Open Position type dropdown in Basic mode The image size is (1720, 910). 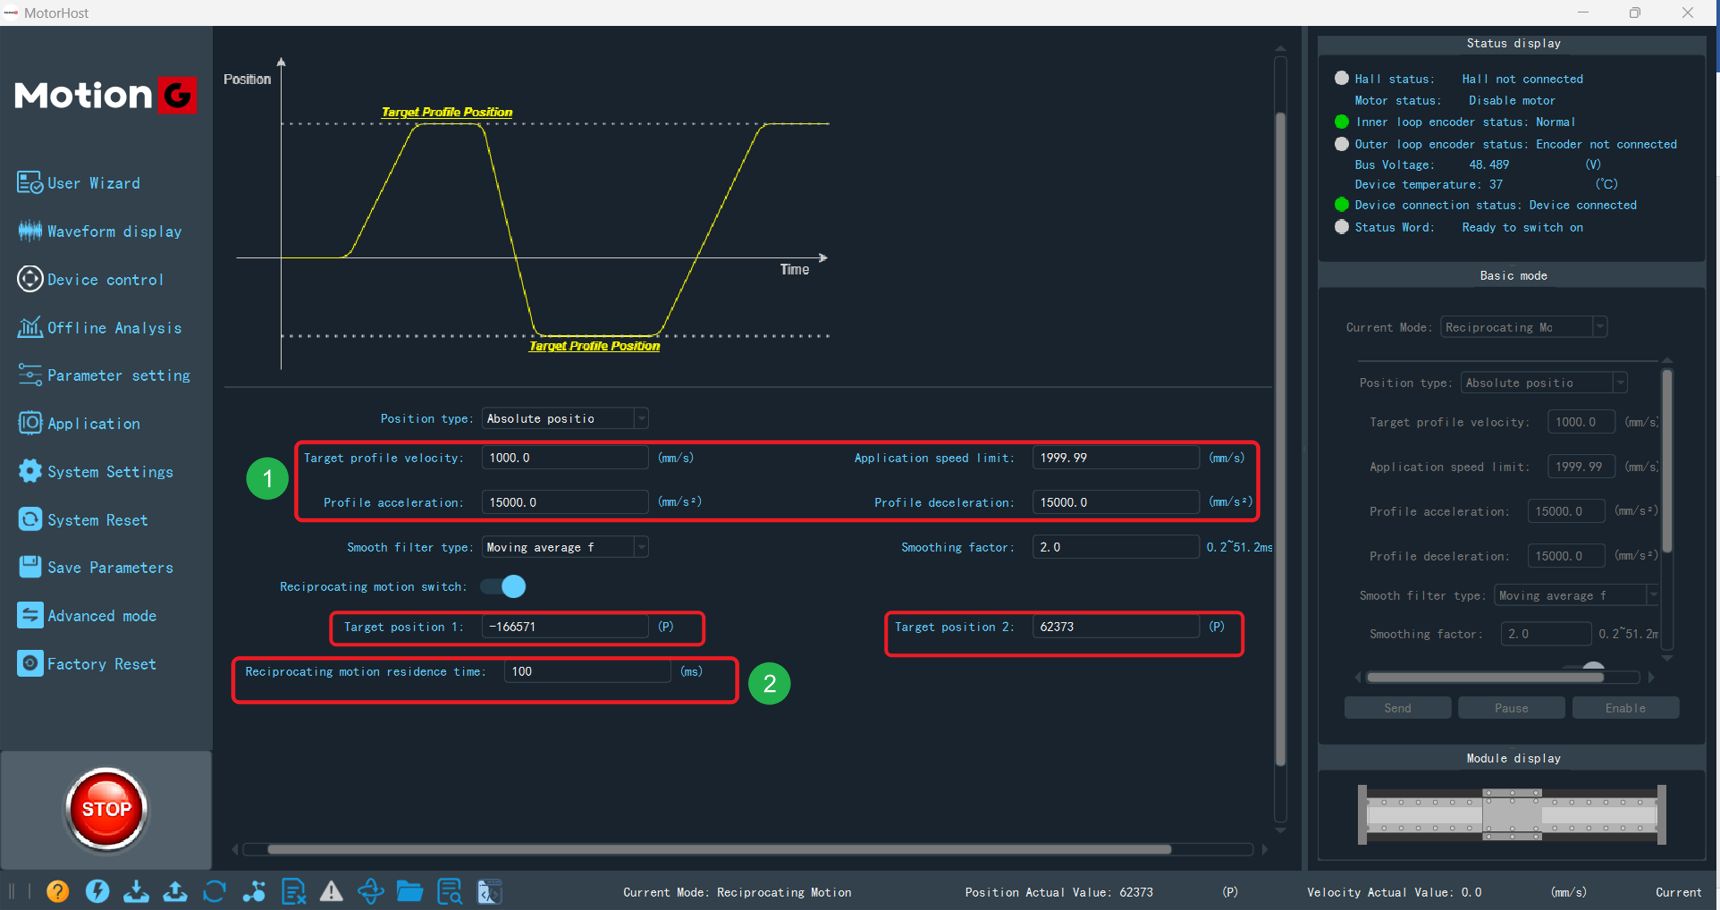click(1544, 383)
